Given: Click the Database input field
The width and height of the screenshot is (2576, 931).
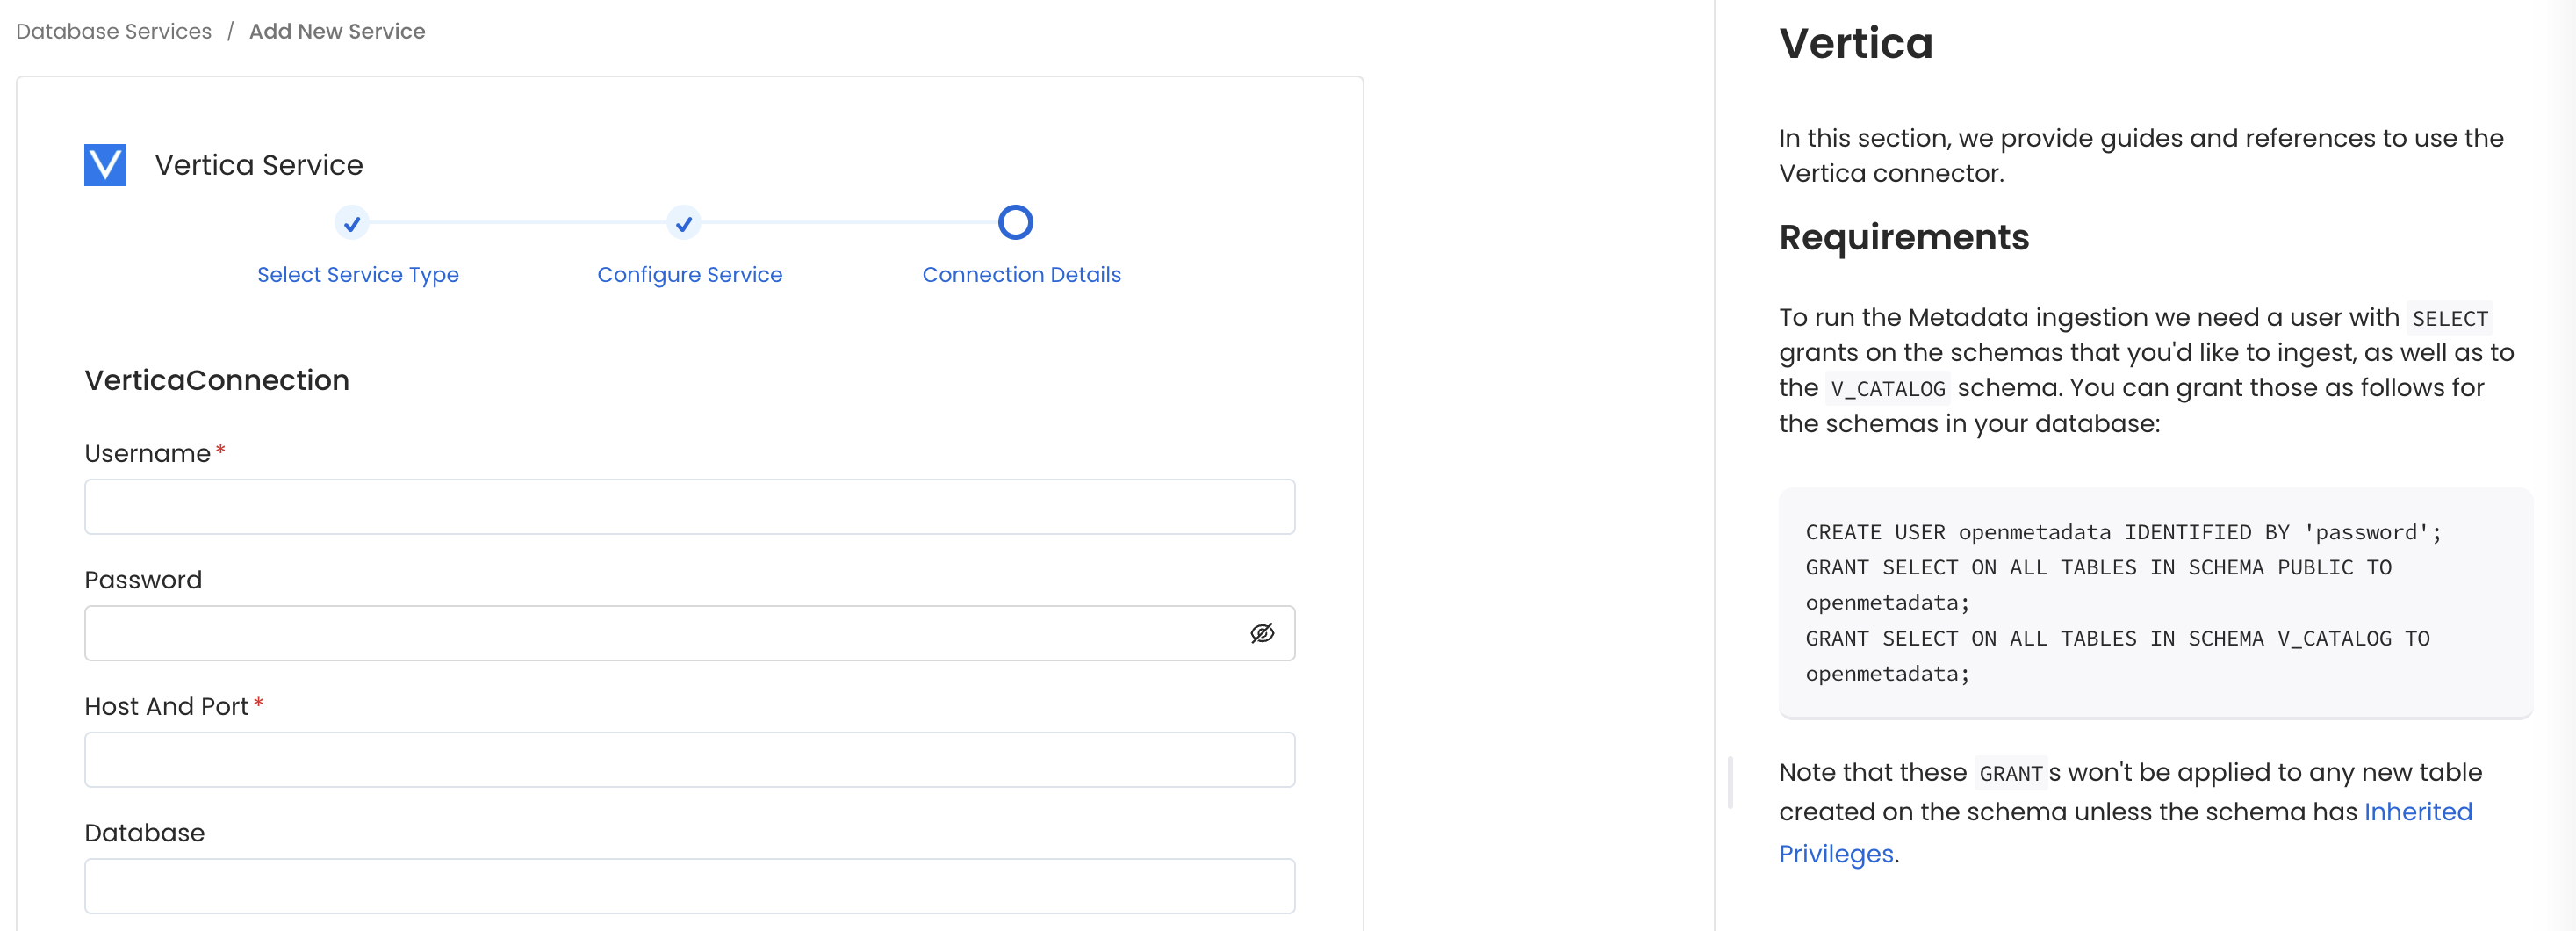Looking at the screenshot, I should point(690,886).
